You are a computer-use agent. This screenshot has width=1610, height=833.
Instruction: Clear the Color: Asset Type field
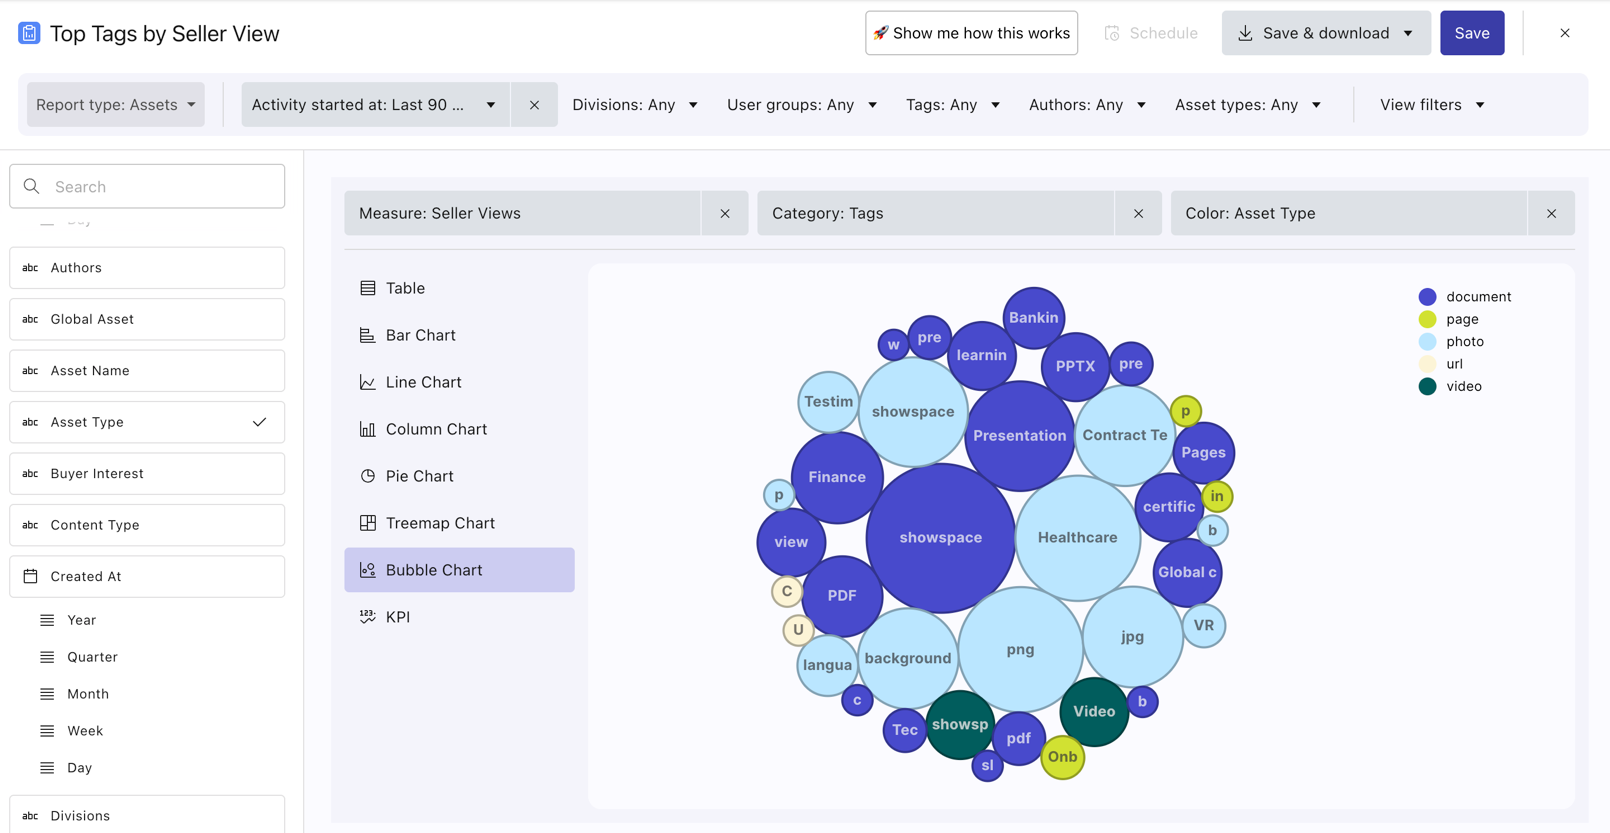coord(1551,213)
